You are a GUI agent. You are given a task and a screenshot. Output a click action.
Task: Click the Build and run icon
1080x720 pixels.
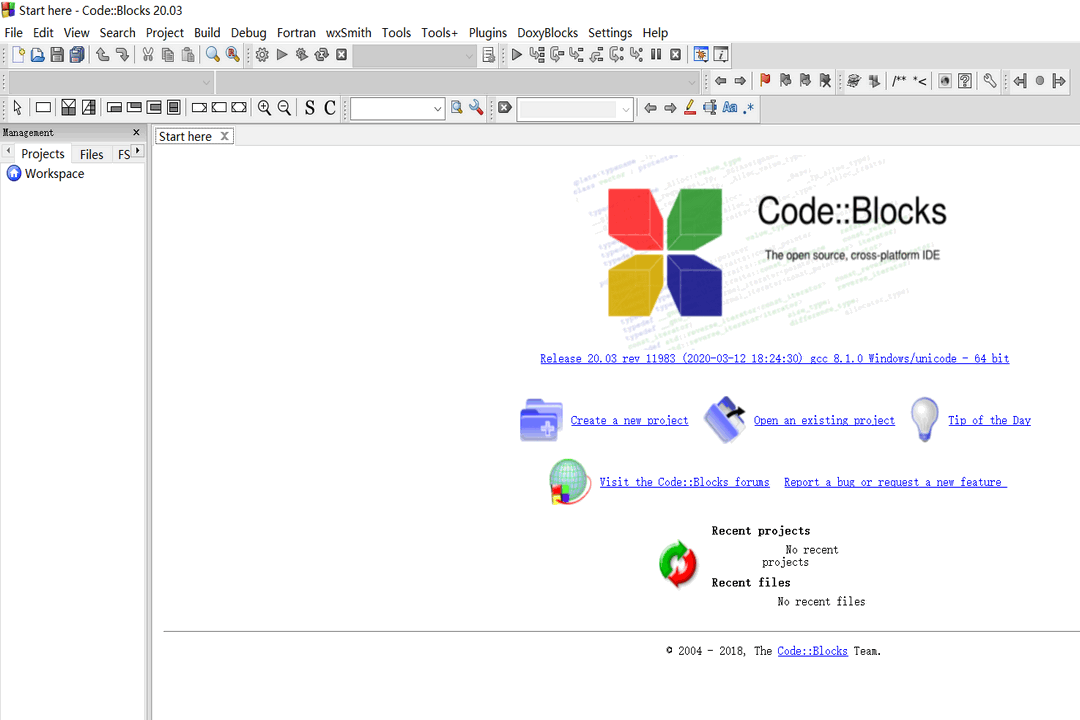point(302,54)
